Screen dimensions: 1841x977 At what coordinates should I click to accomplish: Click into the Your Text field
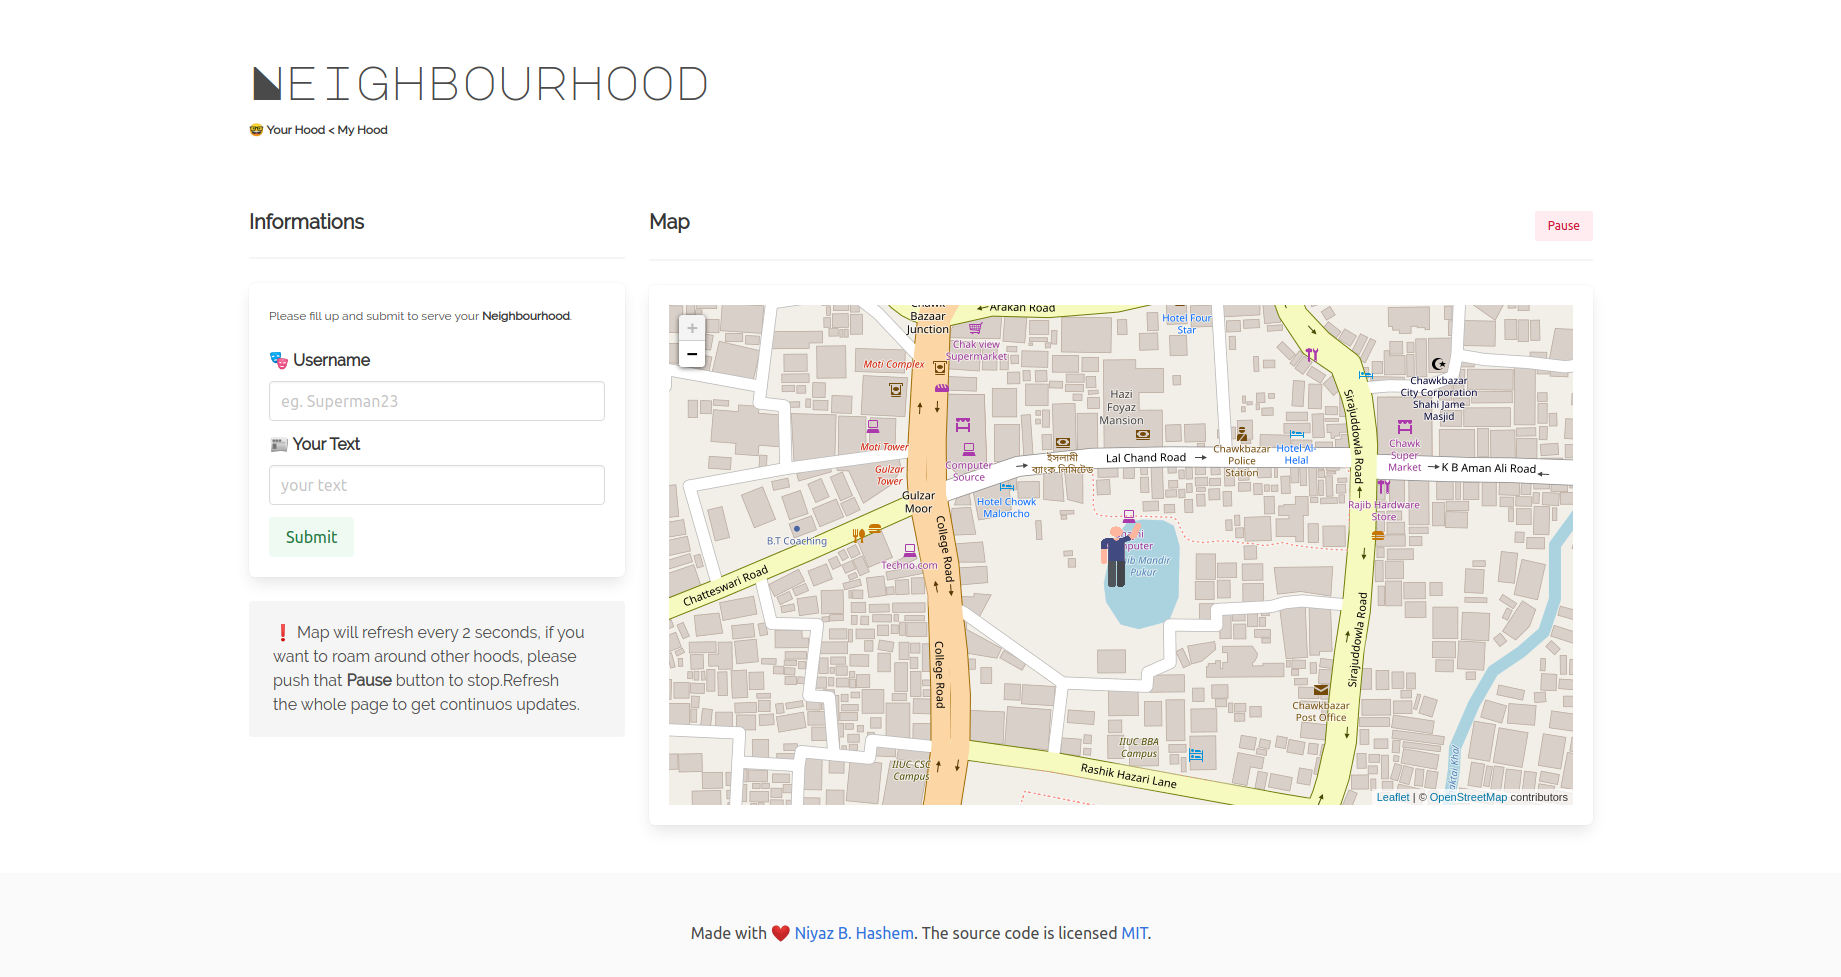[x=437, y=485]
